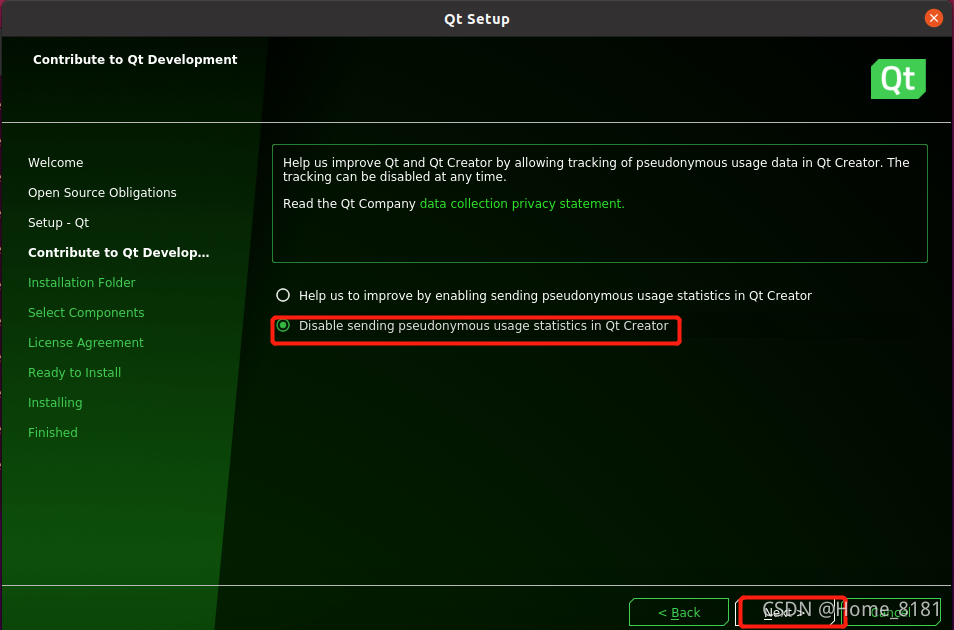954x630 pixels.
Task: Click the Qt logo icon
Action: click(898, 79)
